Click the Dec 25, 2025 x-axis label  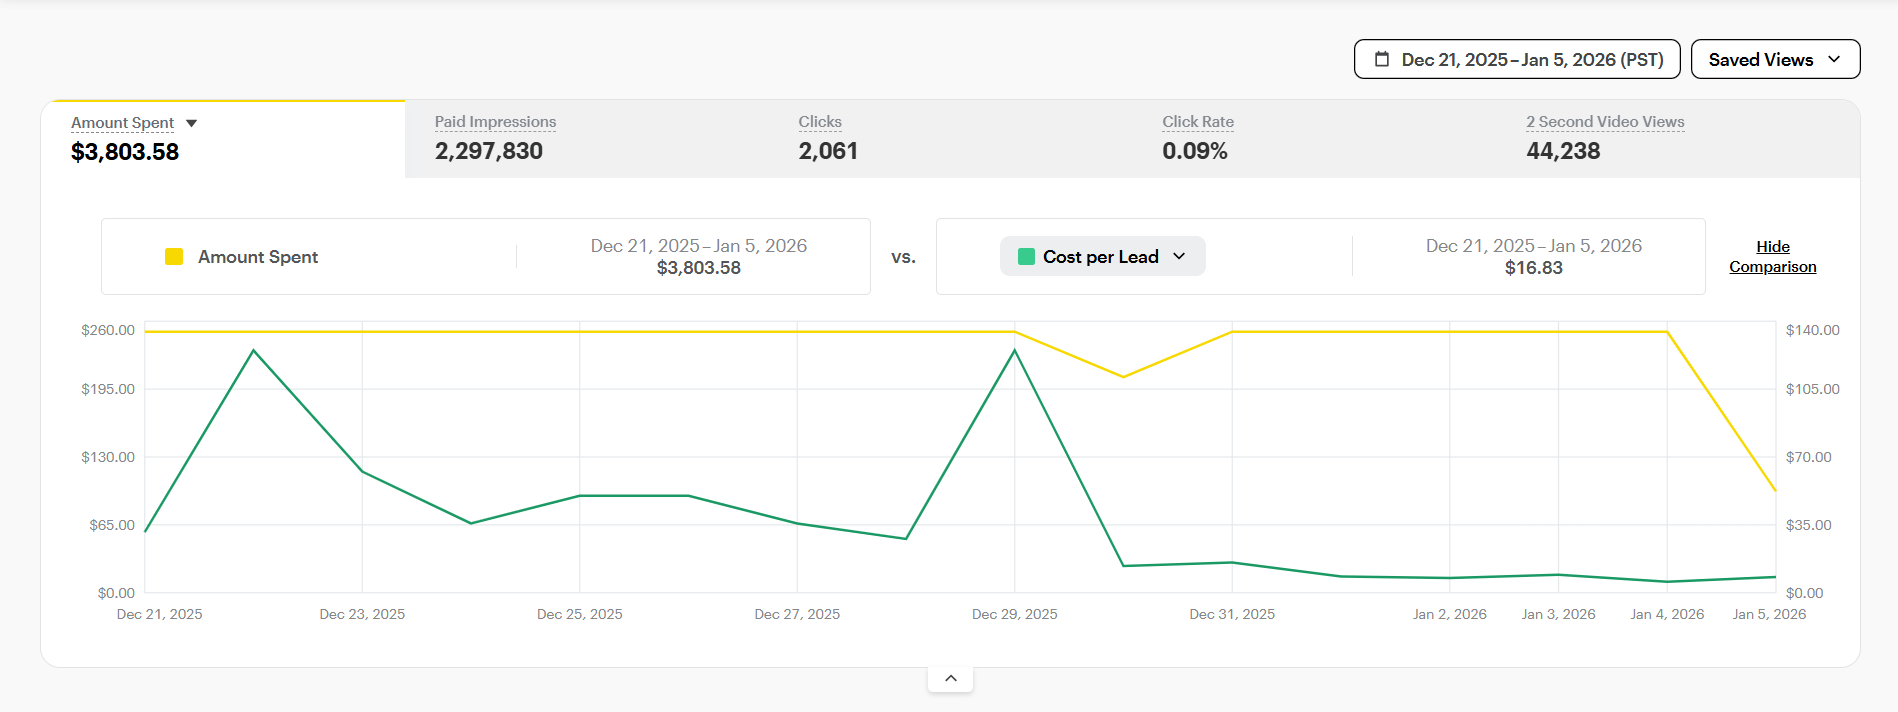coord(579,614)
